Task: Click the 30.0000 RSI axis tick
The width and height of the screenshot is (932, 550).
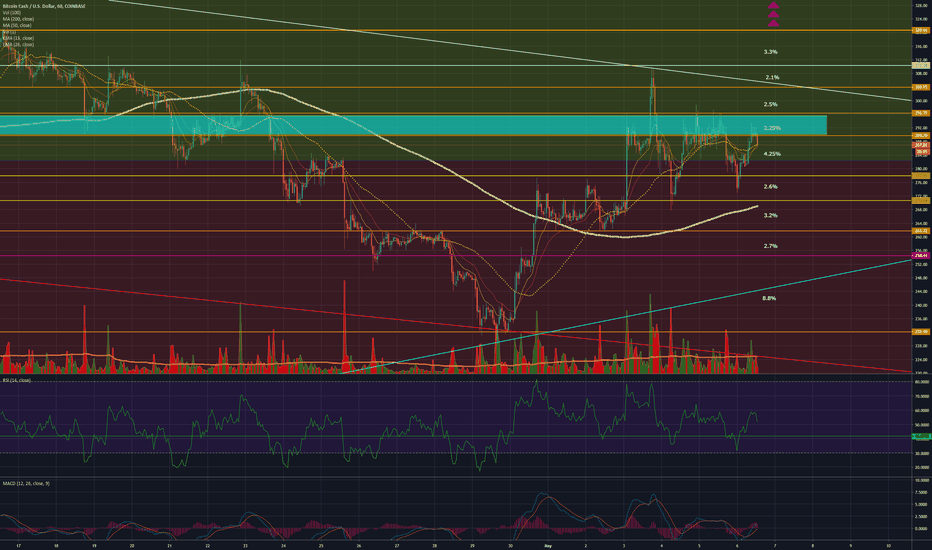Action: 922,453
